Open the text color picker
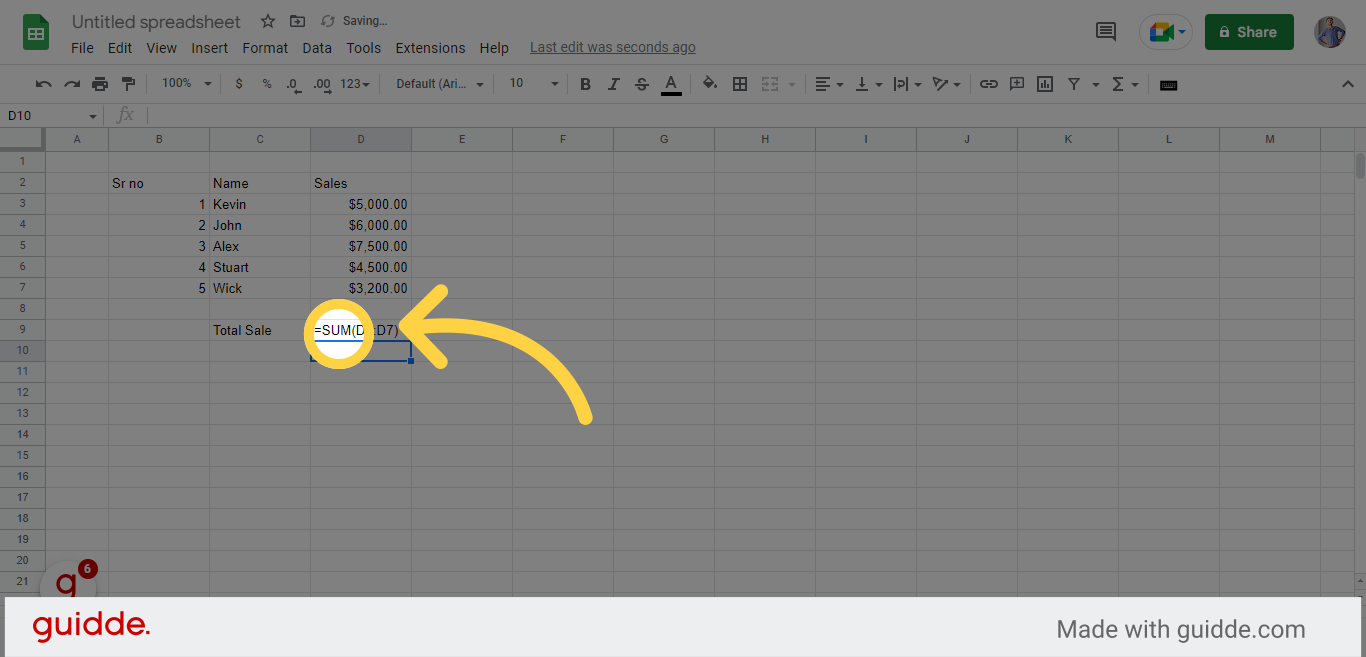Screen dimensions: 1366x657 pyautogui.click(x=671, y=84)
